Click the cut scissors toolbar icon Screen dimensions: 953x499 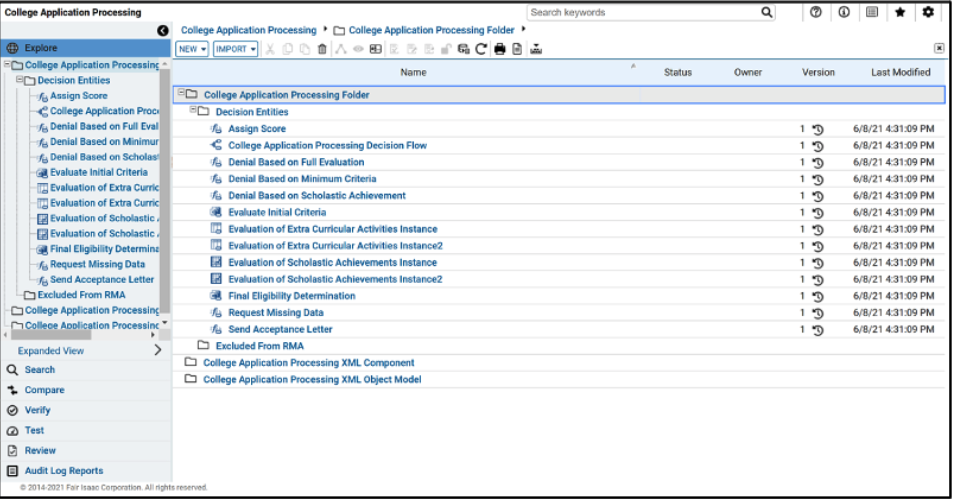(270, 49)
